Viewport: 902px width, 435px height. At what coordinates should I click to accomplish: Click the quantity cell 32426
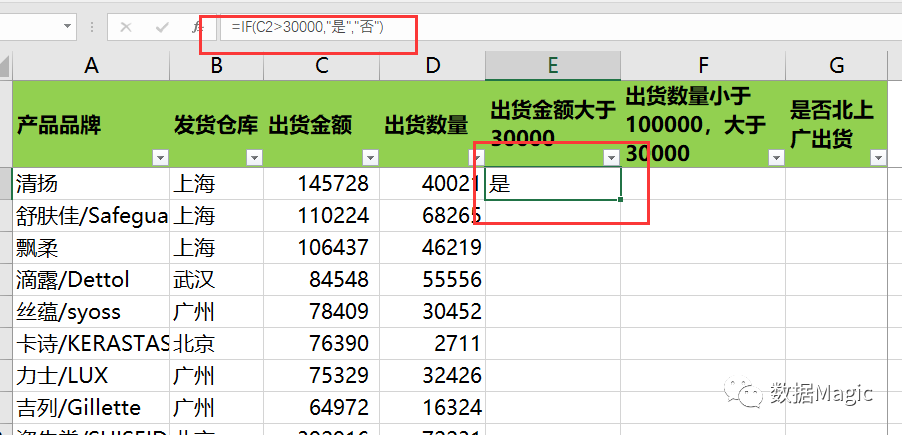pyautogui.click(x=433, y=376)
